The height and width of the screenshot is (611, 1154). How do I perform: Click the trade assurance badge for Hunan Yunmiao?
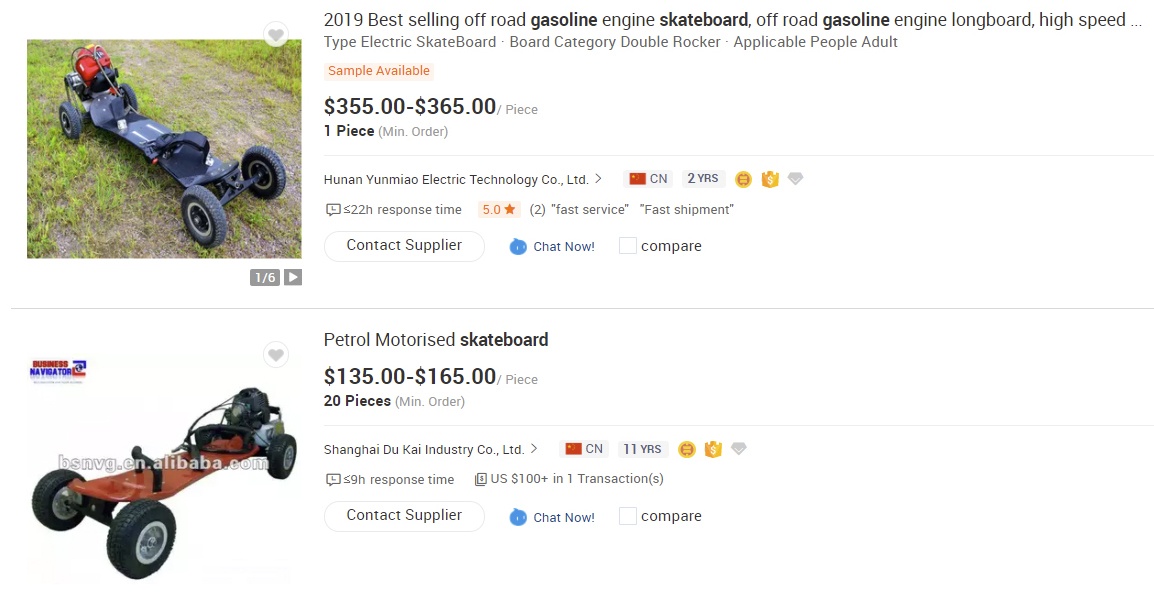pyautogui.click(x=769, y=179)
